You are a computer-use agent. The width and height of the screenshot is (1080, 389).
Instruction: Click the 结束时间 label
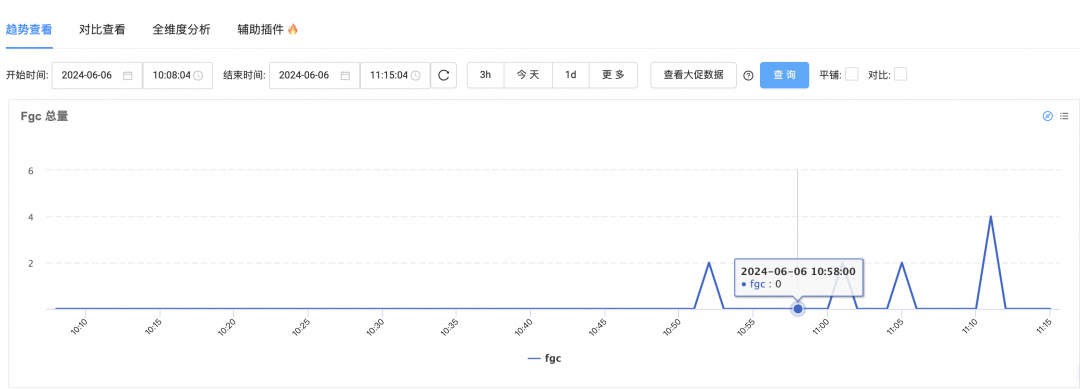point(245,76)
